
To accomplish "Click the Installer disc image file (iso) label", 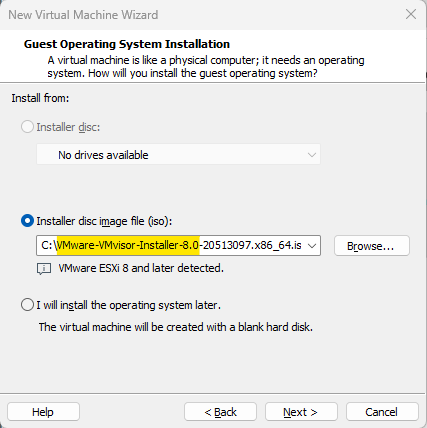I will tap(104, 221).
